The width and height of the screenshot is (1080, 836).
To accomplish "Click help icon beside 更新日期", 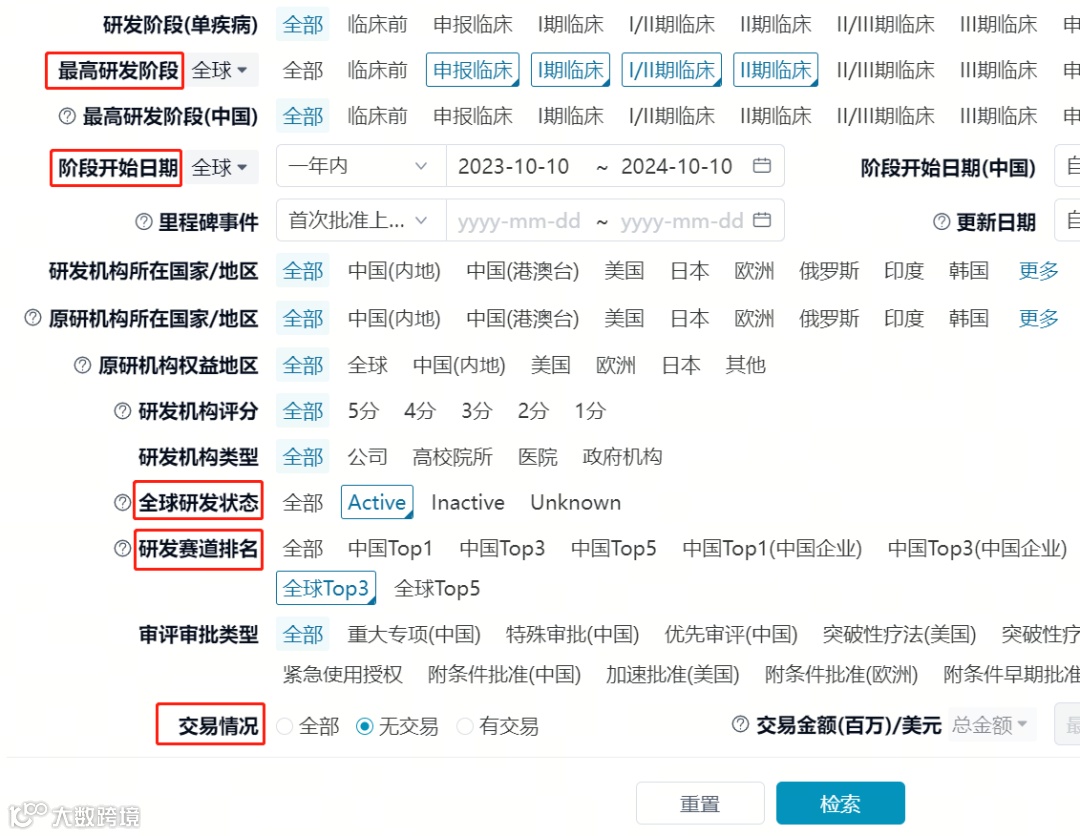I will tap(942, 222).
